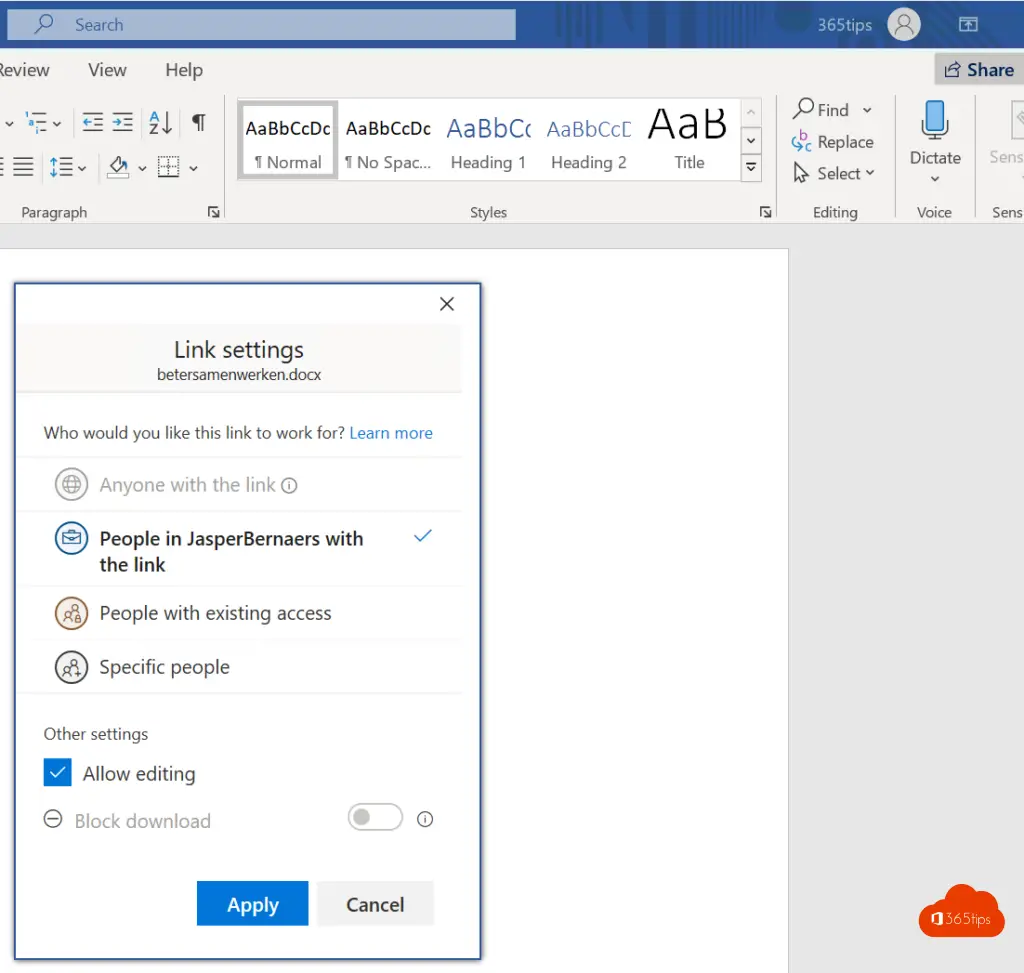Viewport: 1024px width, 973px height.
Task: Click the 365tips account name
Action: coord(844,25)
